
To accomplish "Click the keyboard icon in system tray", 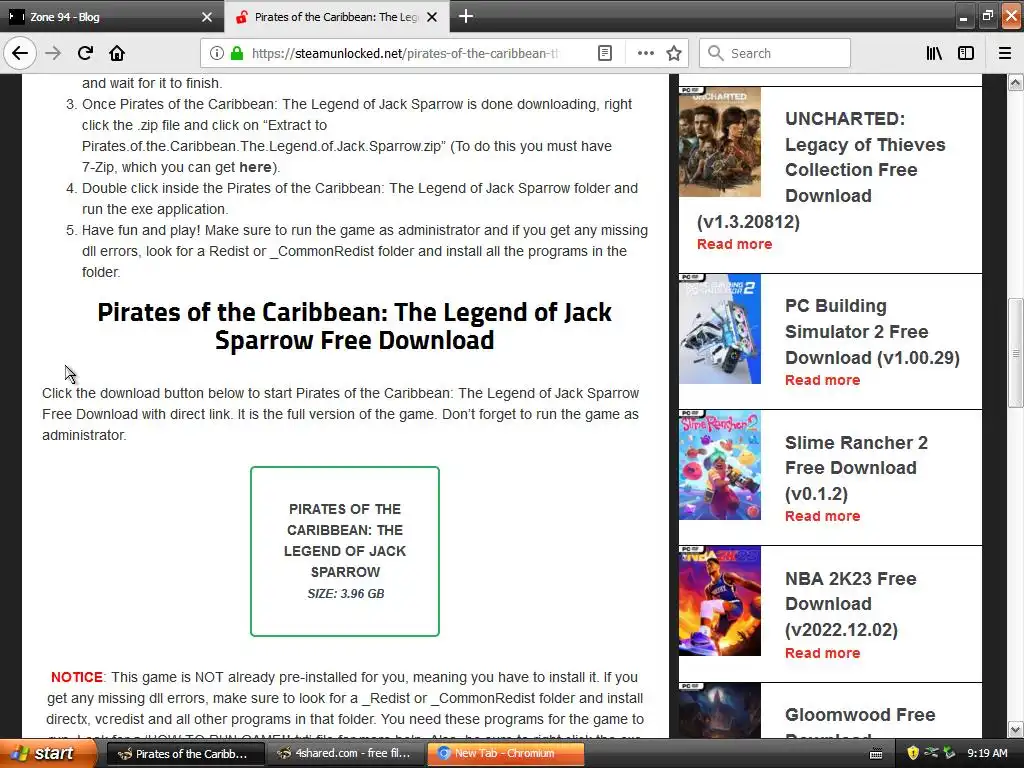I will (x=876, y=754).
